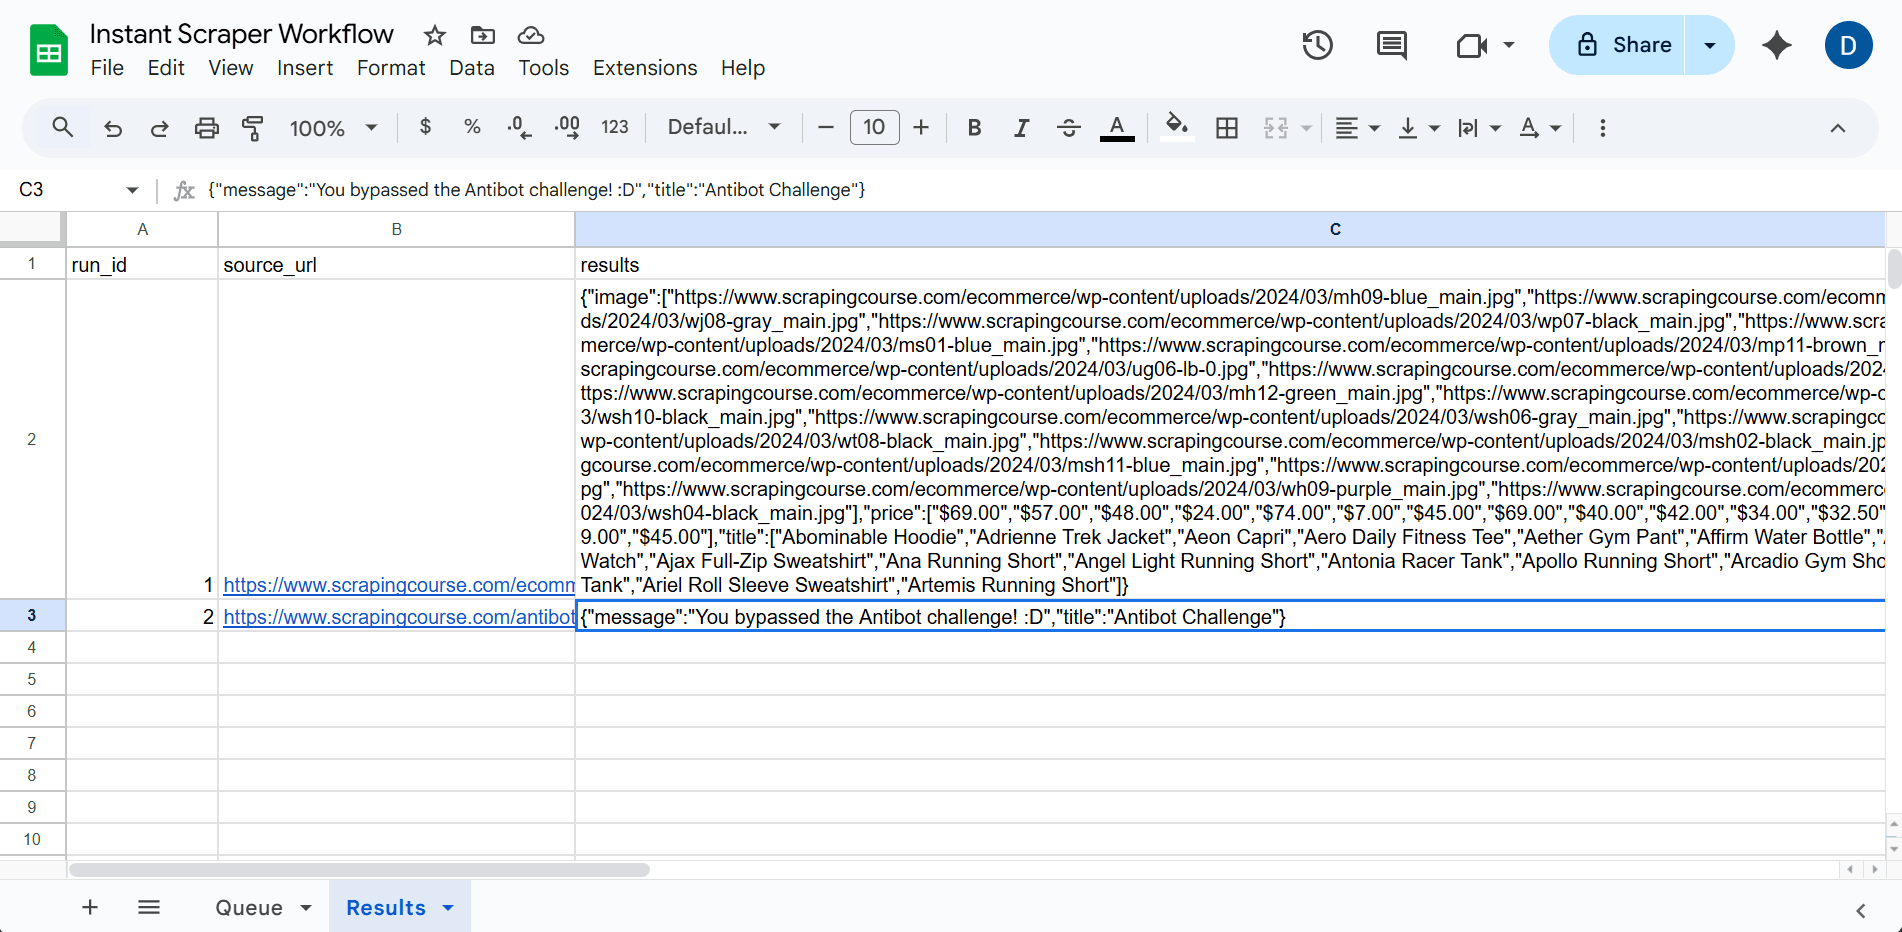The height and width of the screenshot is (932, 1902).
Task: Toggle strikethrough formatting
Action: pyautogui.click(x=1068, y=128)
